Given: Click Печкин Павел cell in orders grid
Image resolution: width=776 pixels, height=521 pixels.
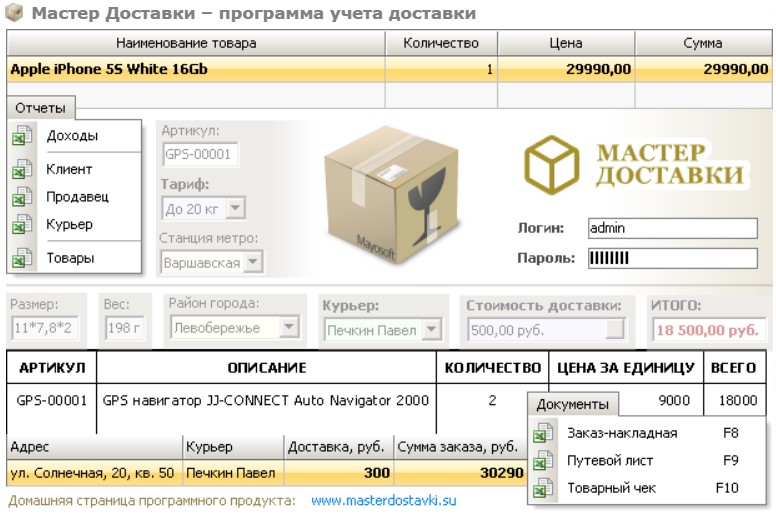Looking at the screenshot, I should 233,473.
